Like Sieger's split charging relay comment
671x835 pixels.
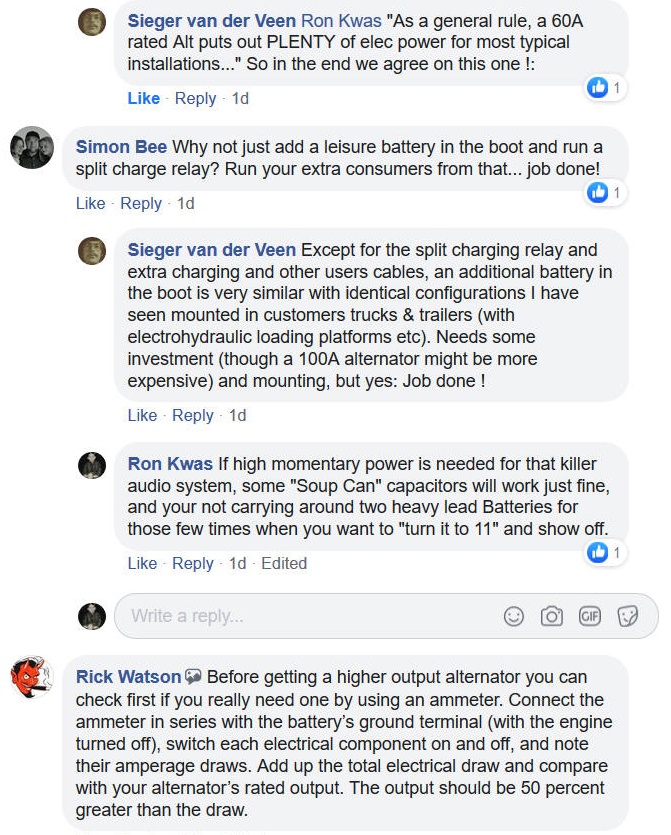pyautogui.click(x=143, y=415)
